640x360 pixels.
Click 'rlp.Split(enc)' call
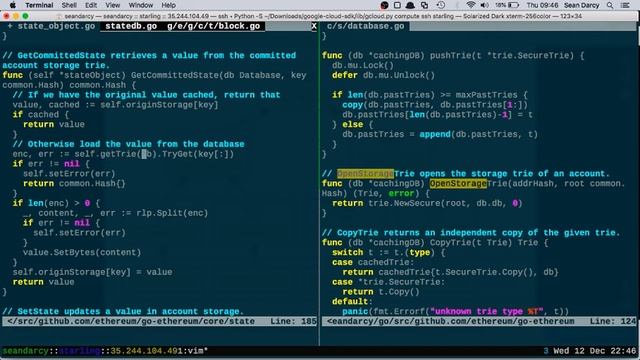(x=172, y=213)
